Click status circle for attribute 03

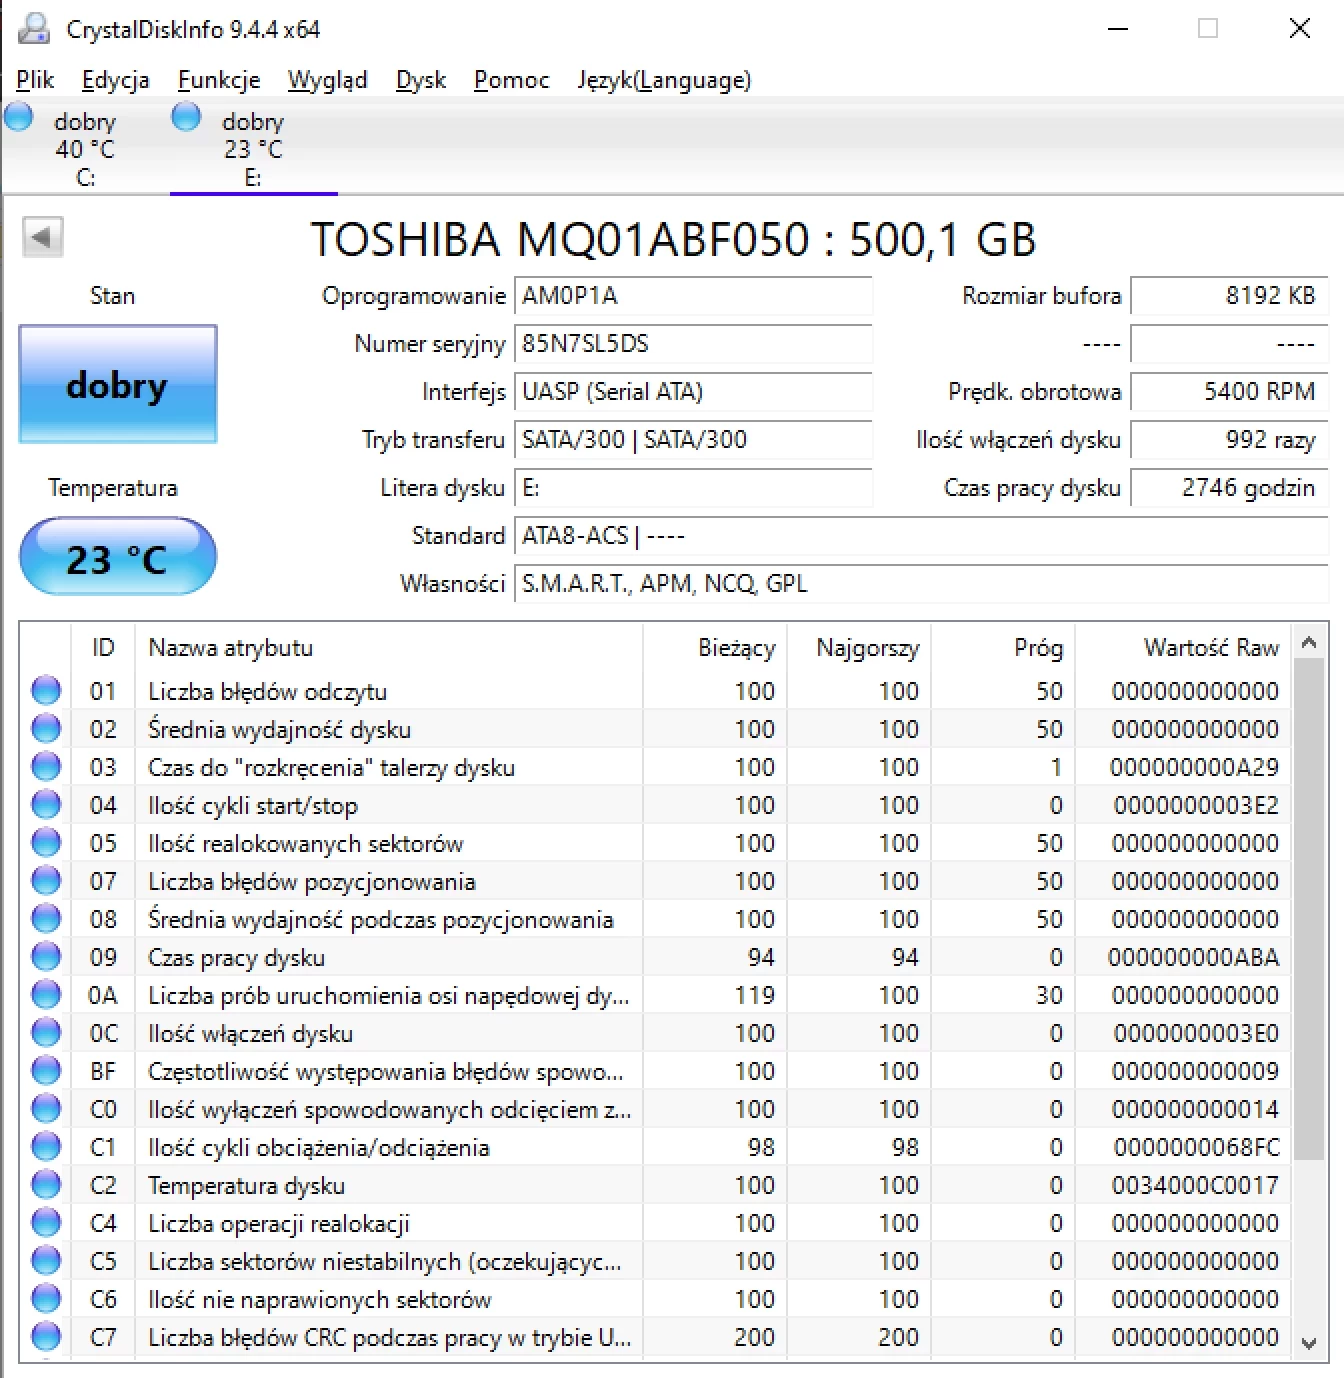click(46, 766)
